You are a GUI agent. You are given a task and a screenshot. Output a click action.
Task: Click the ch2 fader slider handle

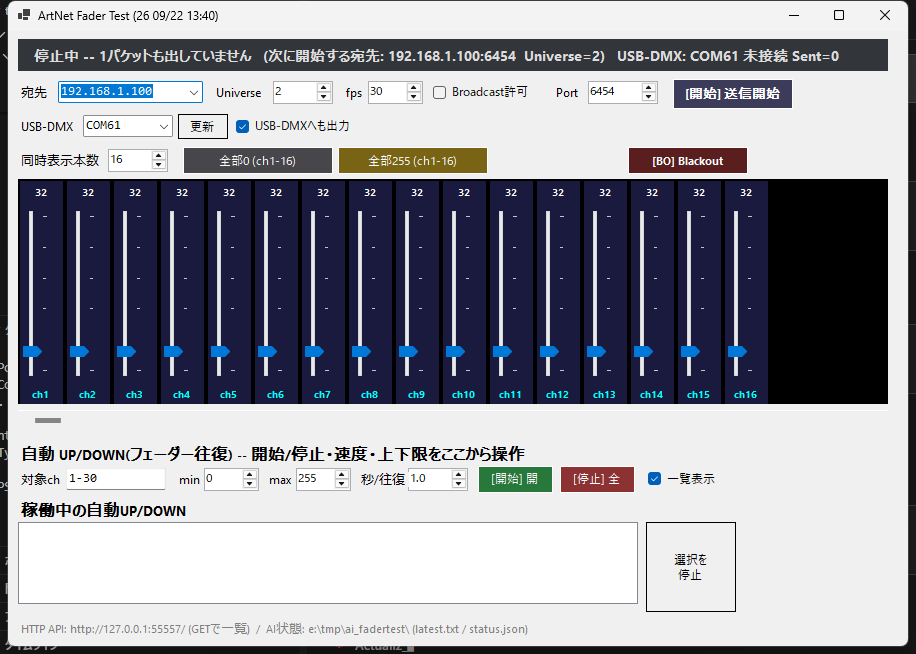point(79,352)
